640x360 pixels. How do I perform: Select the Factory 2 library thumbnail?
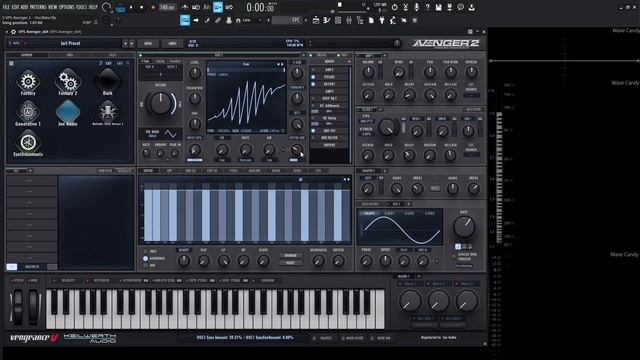click(x=68, y=82)
